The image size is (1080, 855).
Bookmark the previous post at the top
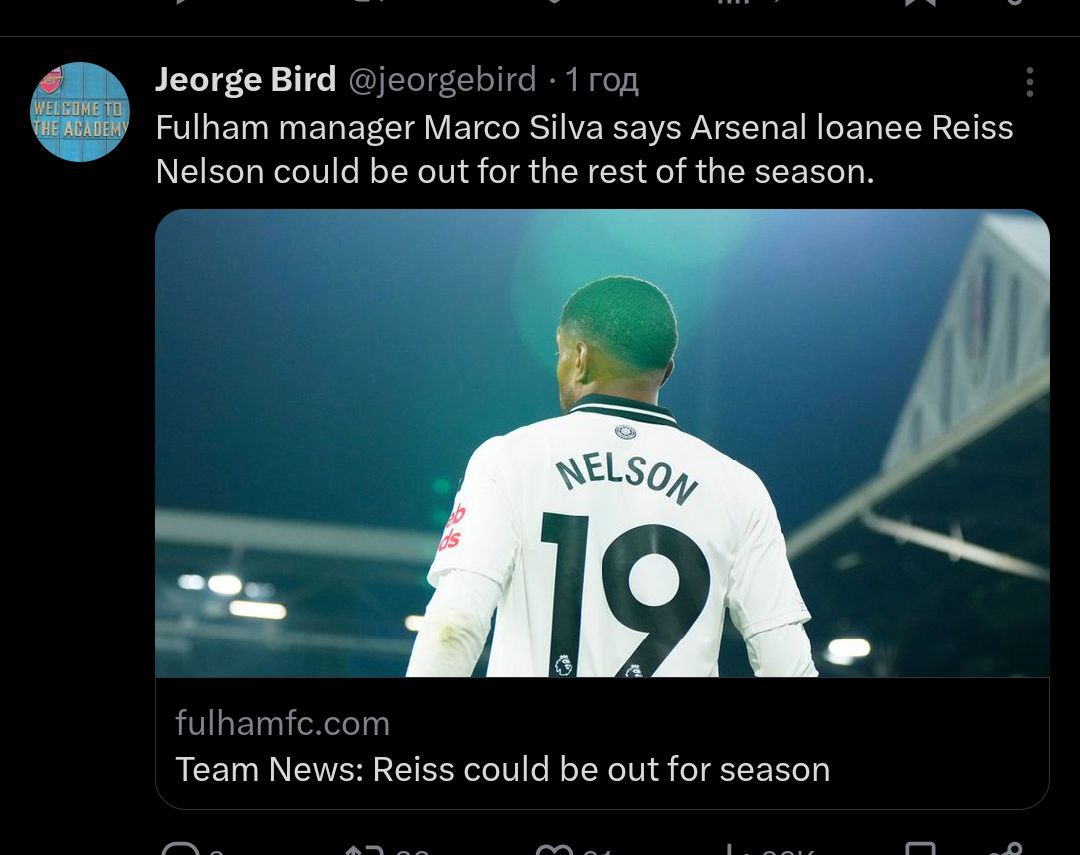click(x=919, y=3)
